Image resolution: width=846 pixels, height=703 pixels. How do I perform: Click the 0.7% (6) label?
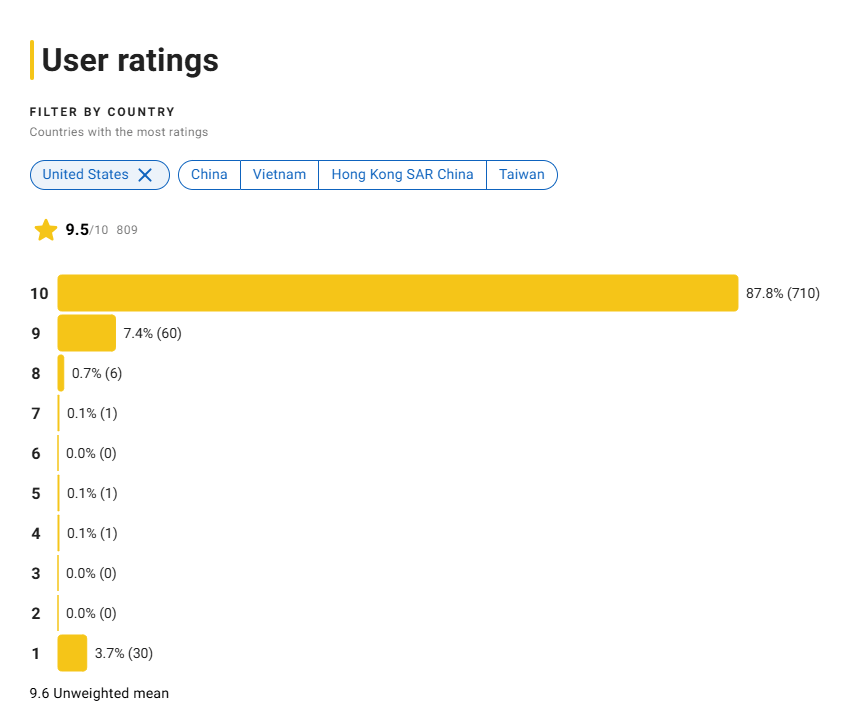[x=97, y=373]
